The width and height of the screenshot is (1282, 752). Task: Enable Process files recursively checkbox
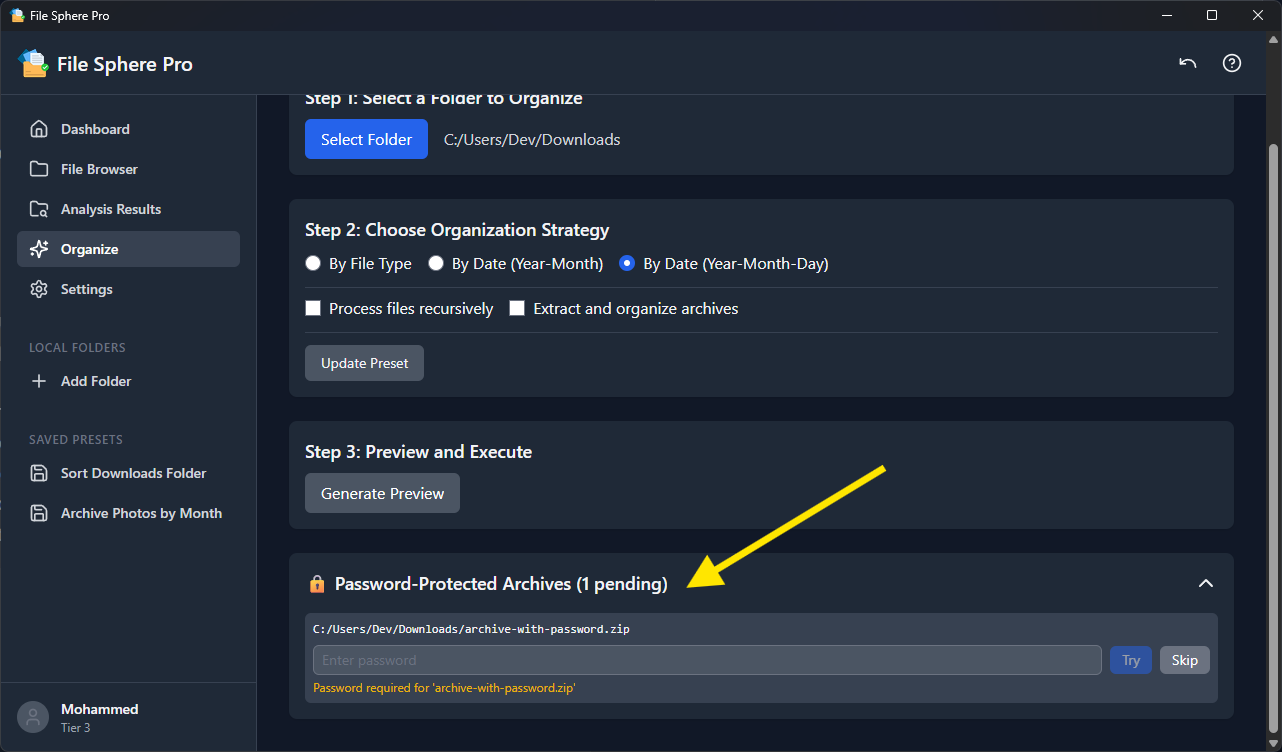tap(313, 308)
